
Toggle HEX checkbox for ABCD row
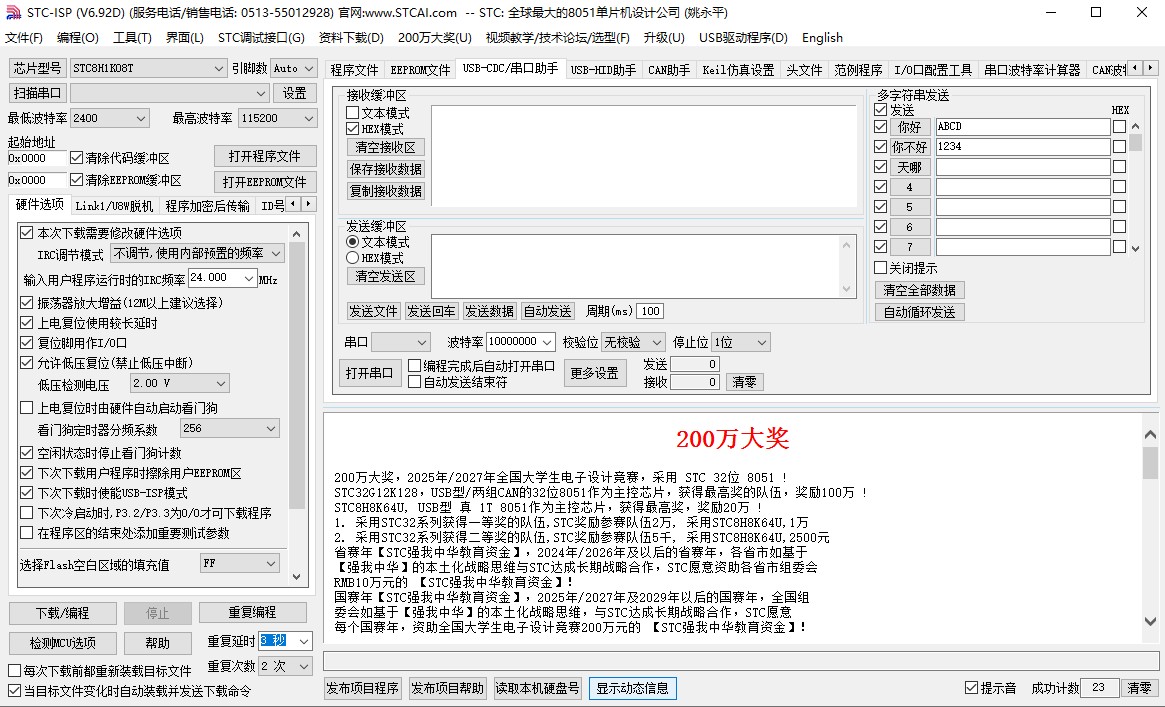(x=1119, y=127)
